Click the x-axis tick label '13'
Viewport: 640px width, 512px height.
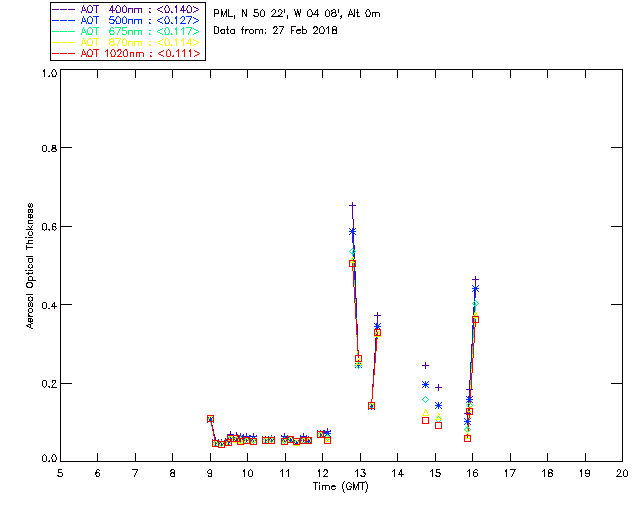click(360, 473)
